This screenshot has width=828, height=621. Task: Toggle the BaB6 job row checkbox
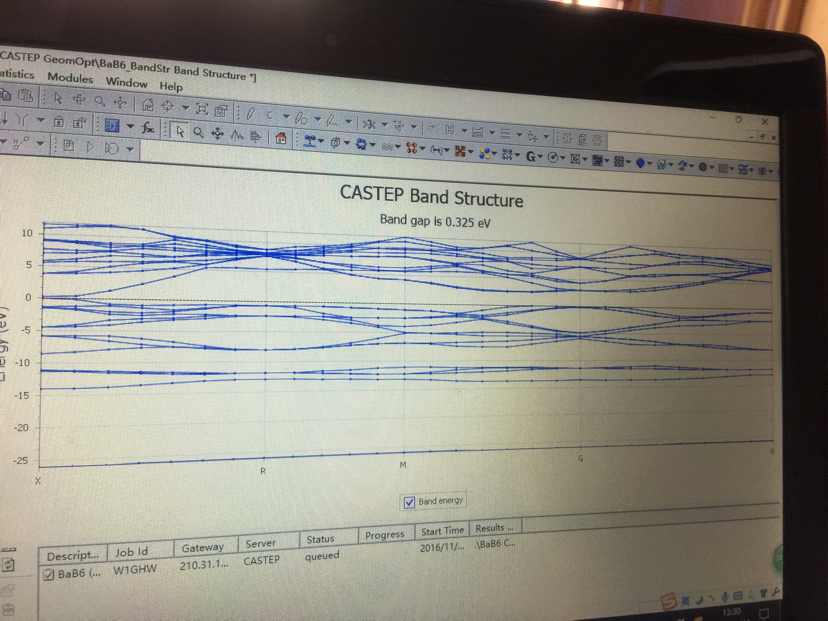pyautogui.click(x=49, y=575)
